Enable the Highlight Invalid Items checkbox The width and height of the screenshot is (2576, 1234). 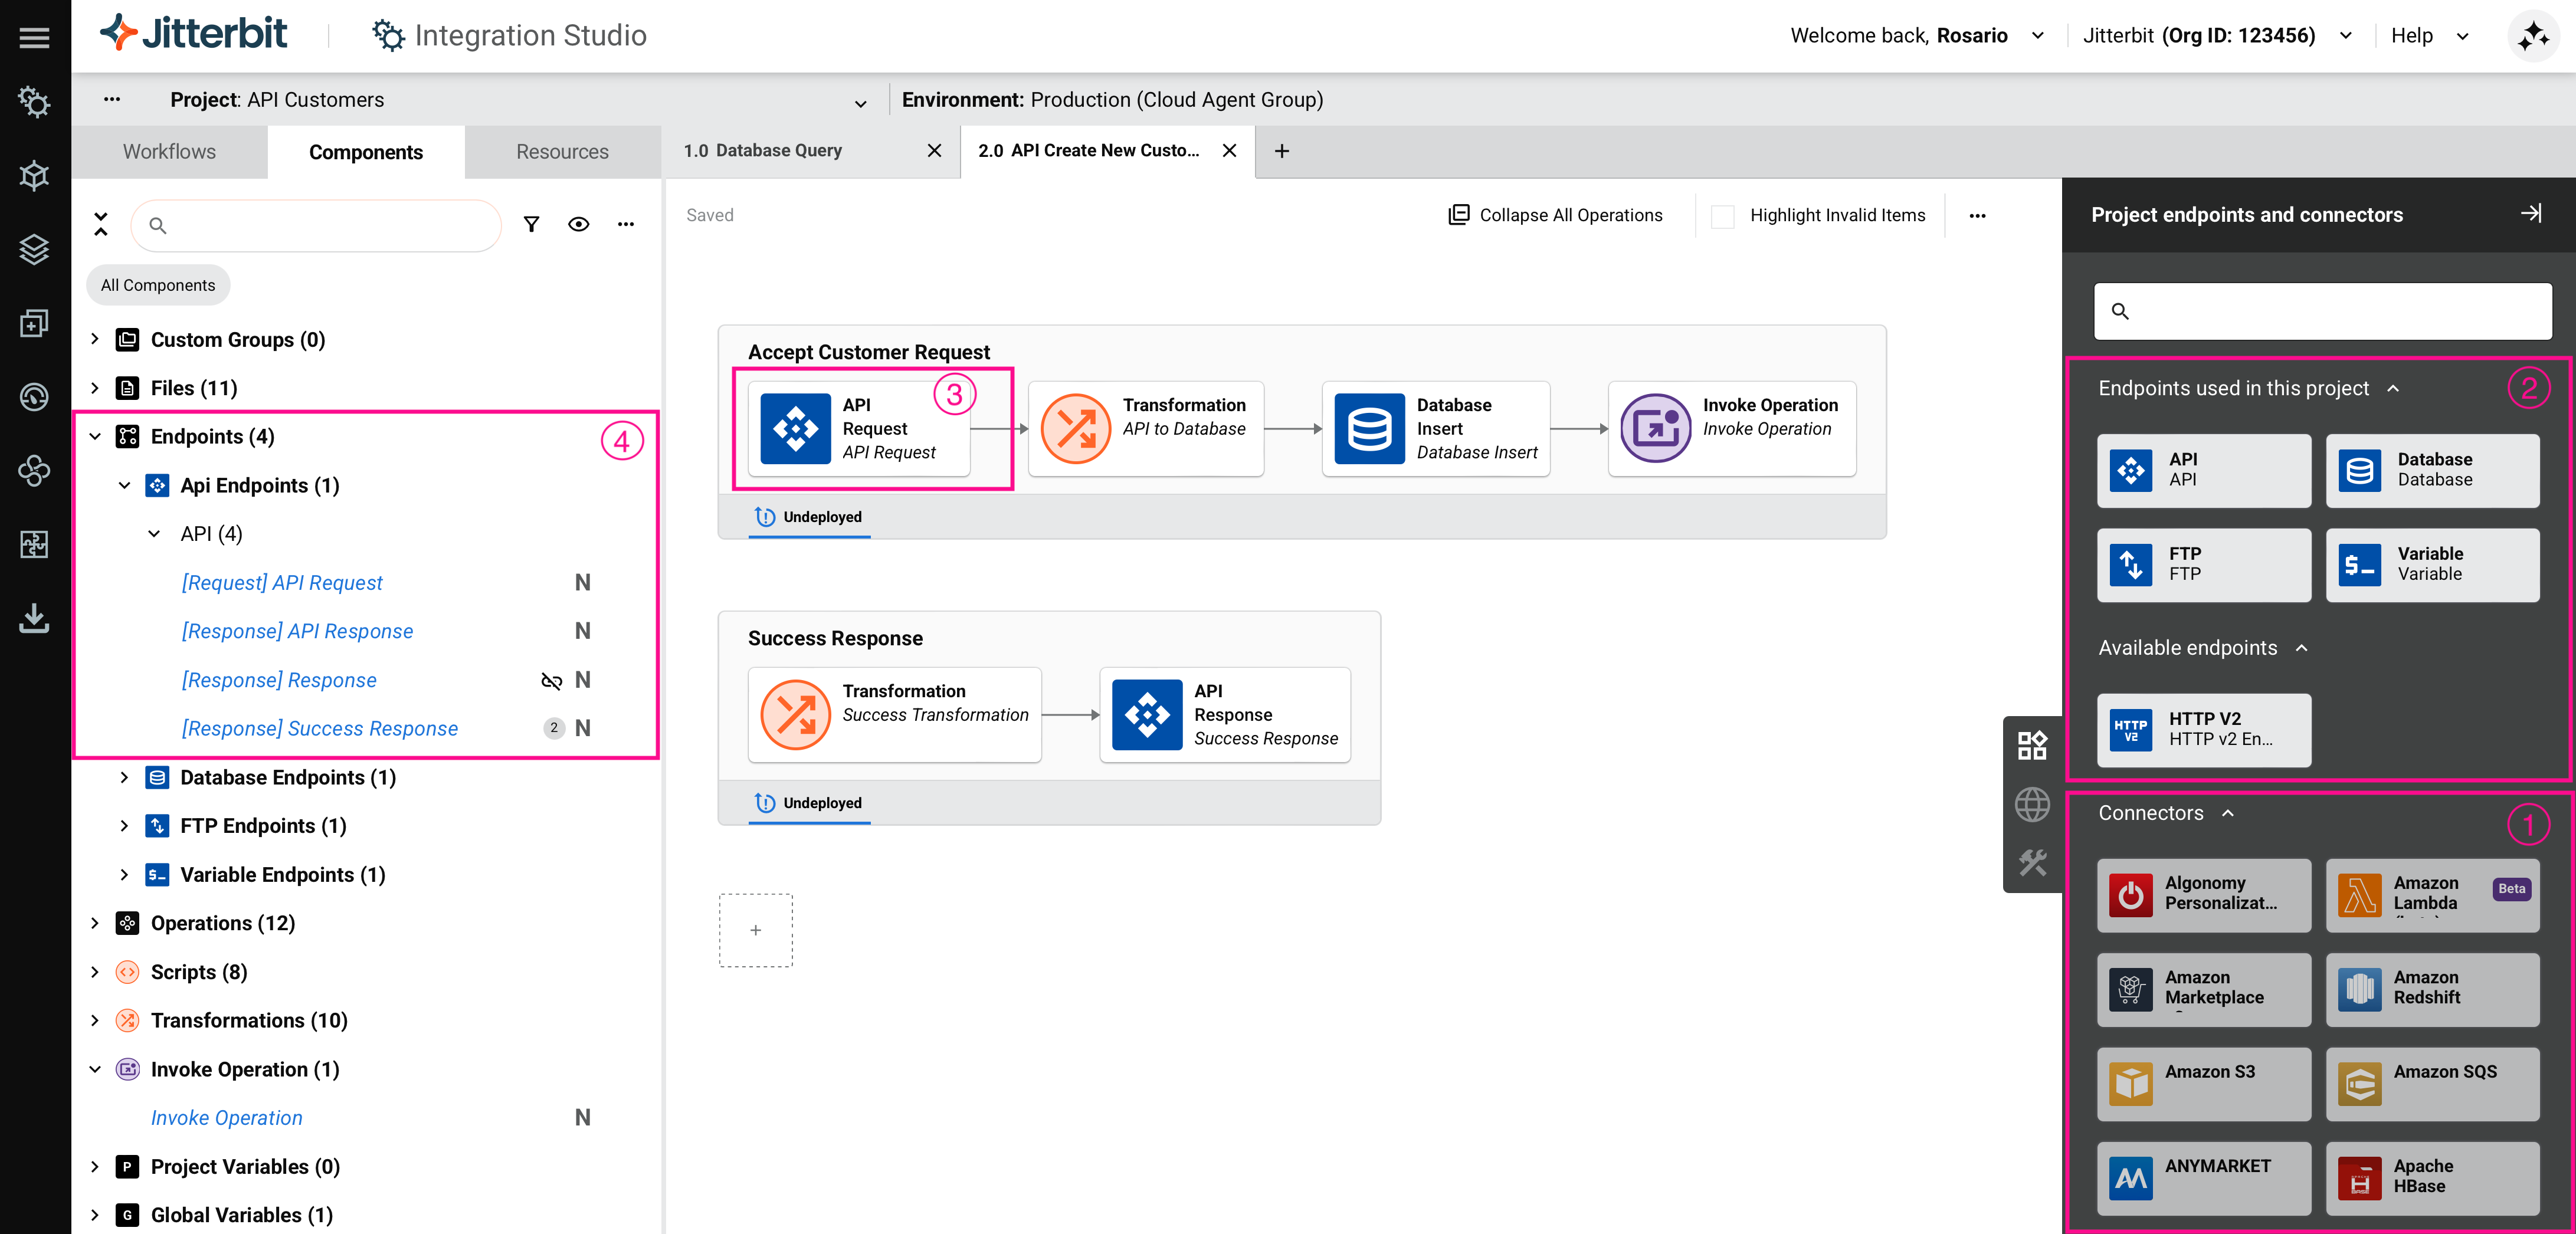(x=1722, y=216)
